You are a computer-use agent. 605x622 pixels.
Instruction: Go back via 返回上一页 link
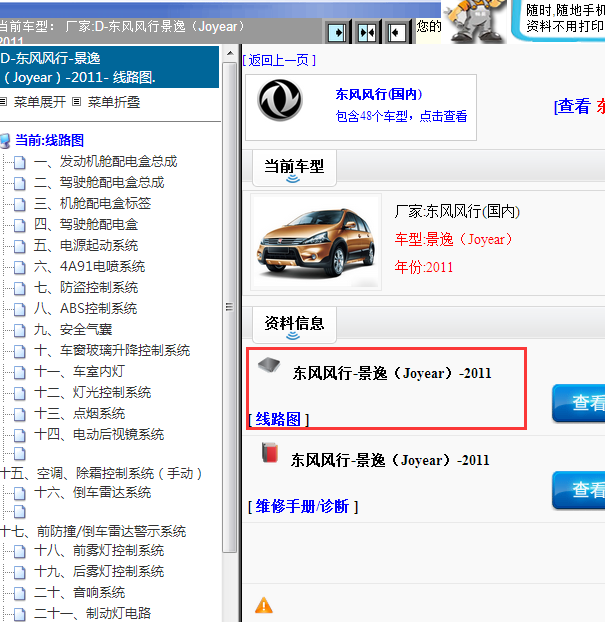click(x=279, y=60)
